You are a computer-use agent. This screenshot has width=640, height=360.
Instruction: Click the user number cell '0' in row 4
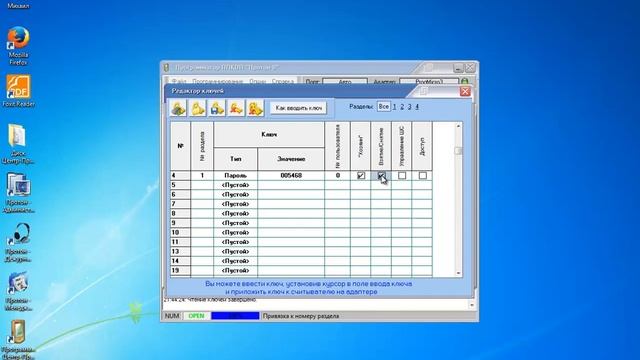pos(338,176)
